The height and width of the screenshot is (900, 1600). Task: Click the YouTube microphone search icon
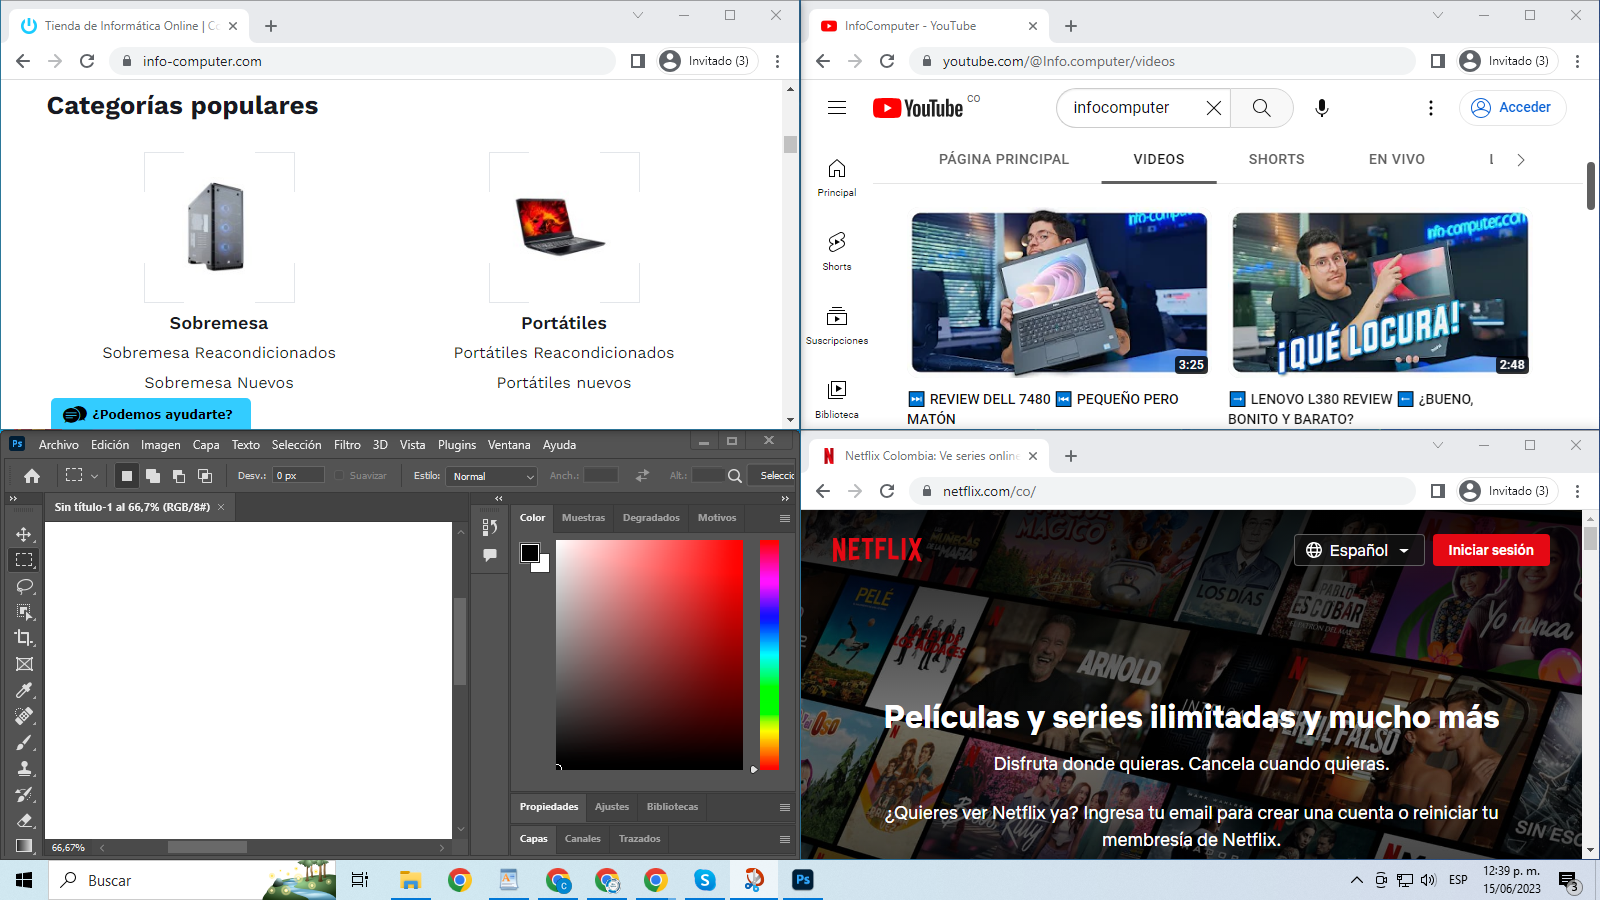pos(1322,108)
